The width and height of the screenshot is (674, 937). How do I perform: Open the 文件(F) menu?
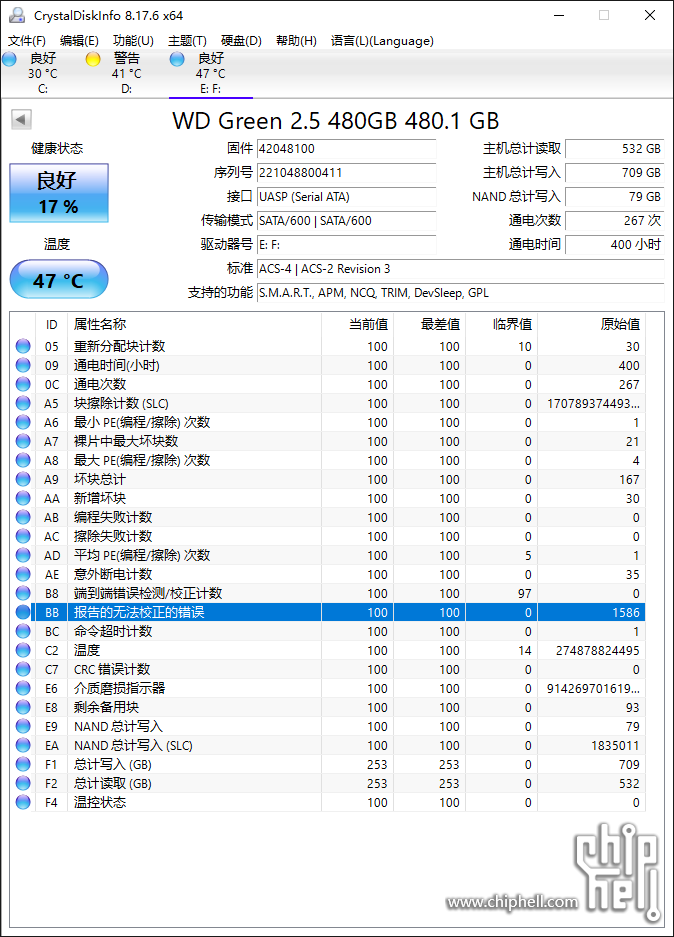pos(27,41)
